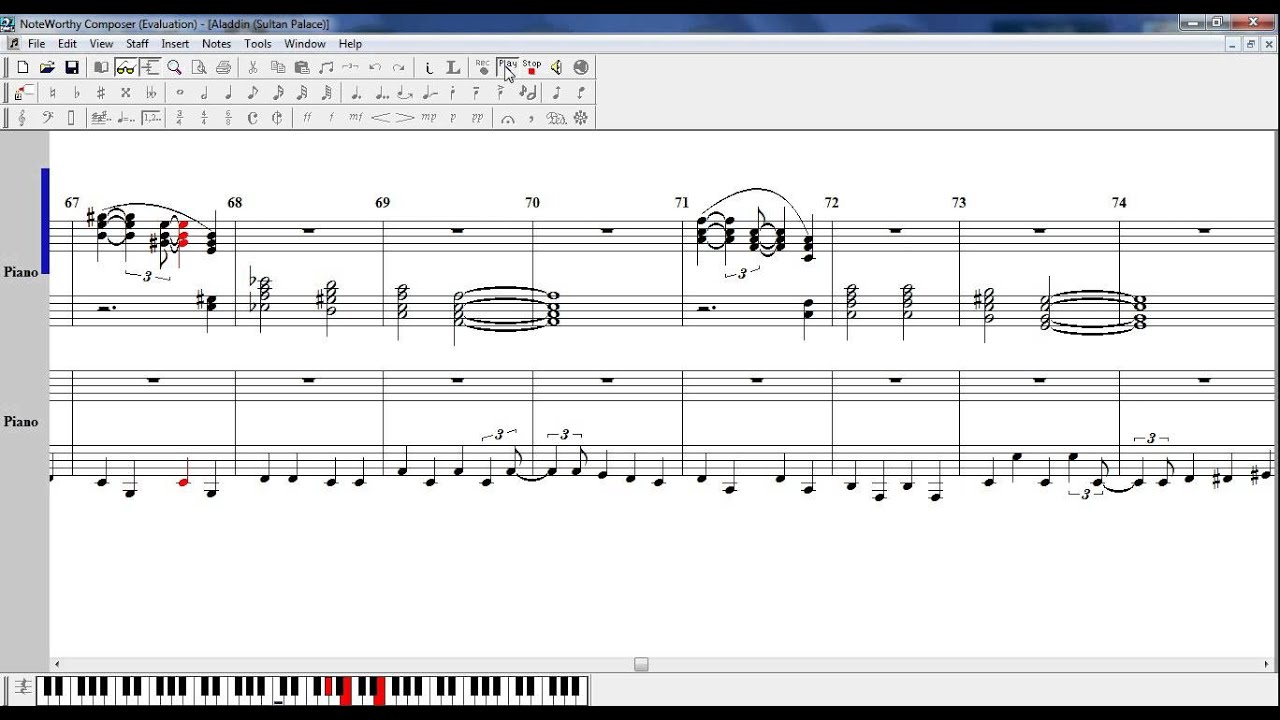Click the add staff icon
Viewport: 1280px width, 720px height.
tap(24, 92)
